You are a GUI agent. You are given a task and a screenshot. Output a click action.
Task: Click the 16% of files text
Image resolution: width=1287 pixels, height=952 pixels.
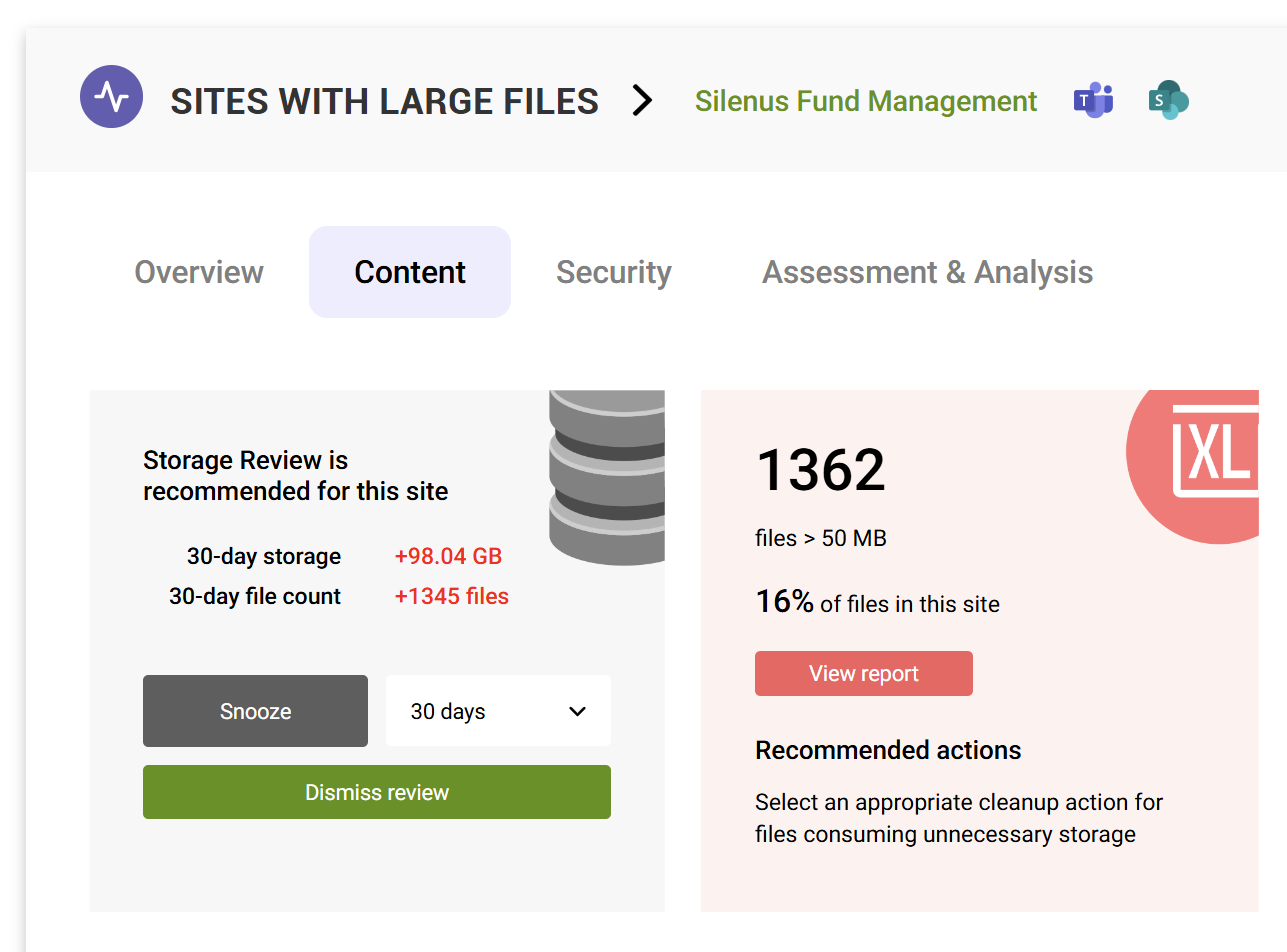[x=877, y=603]
